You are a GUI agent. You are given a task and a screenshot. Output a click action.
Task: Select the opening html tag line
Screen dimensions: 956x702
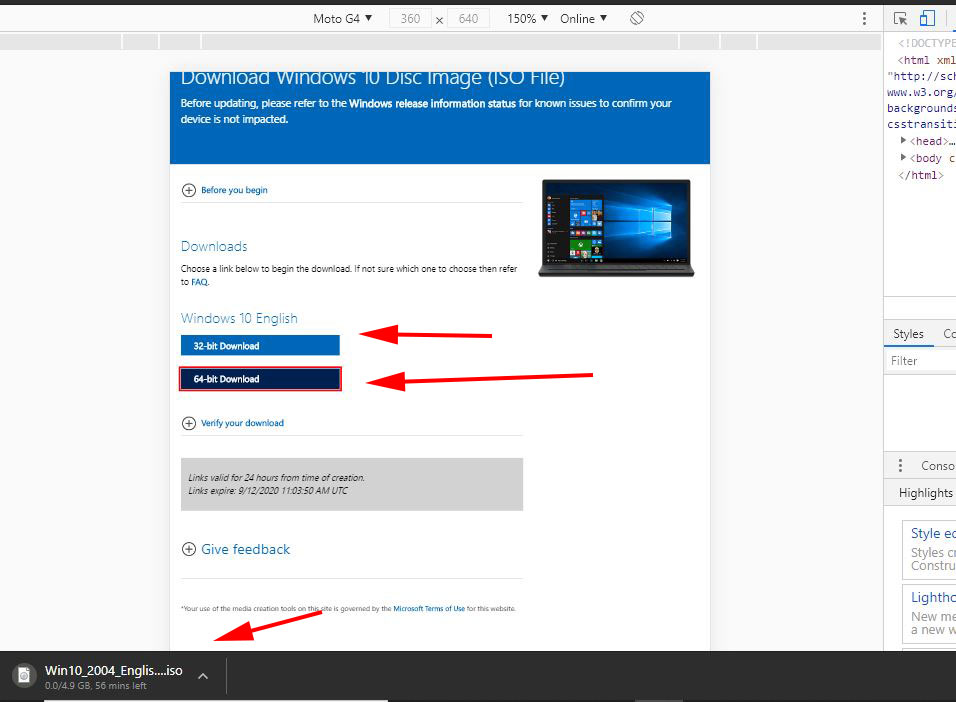[927, 60]
